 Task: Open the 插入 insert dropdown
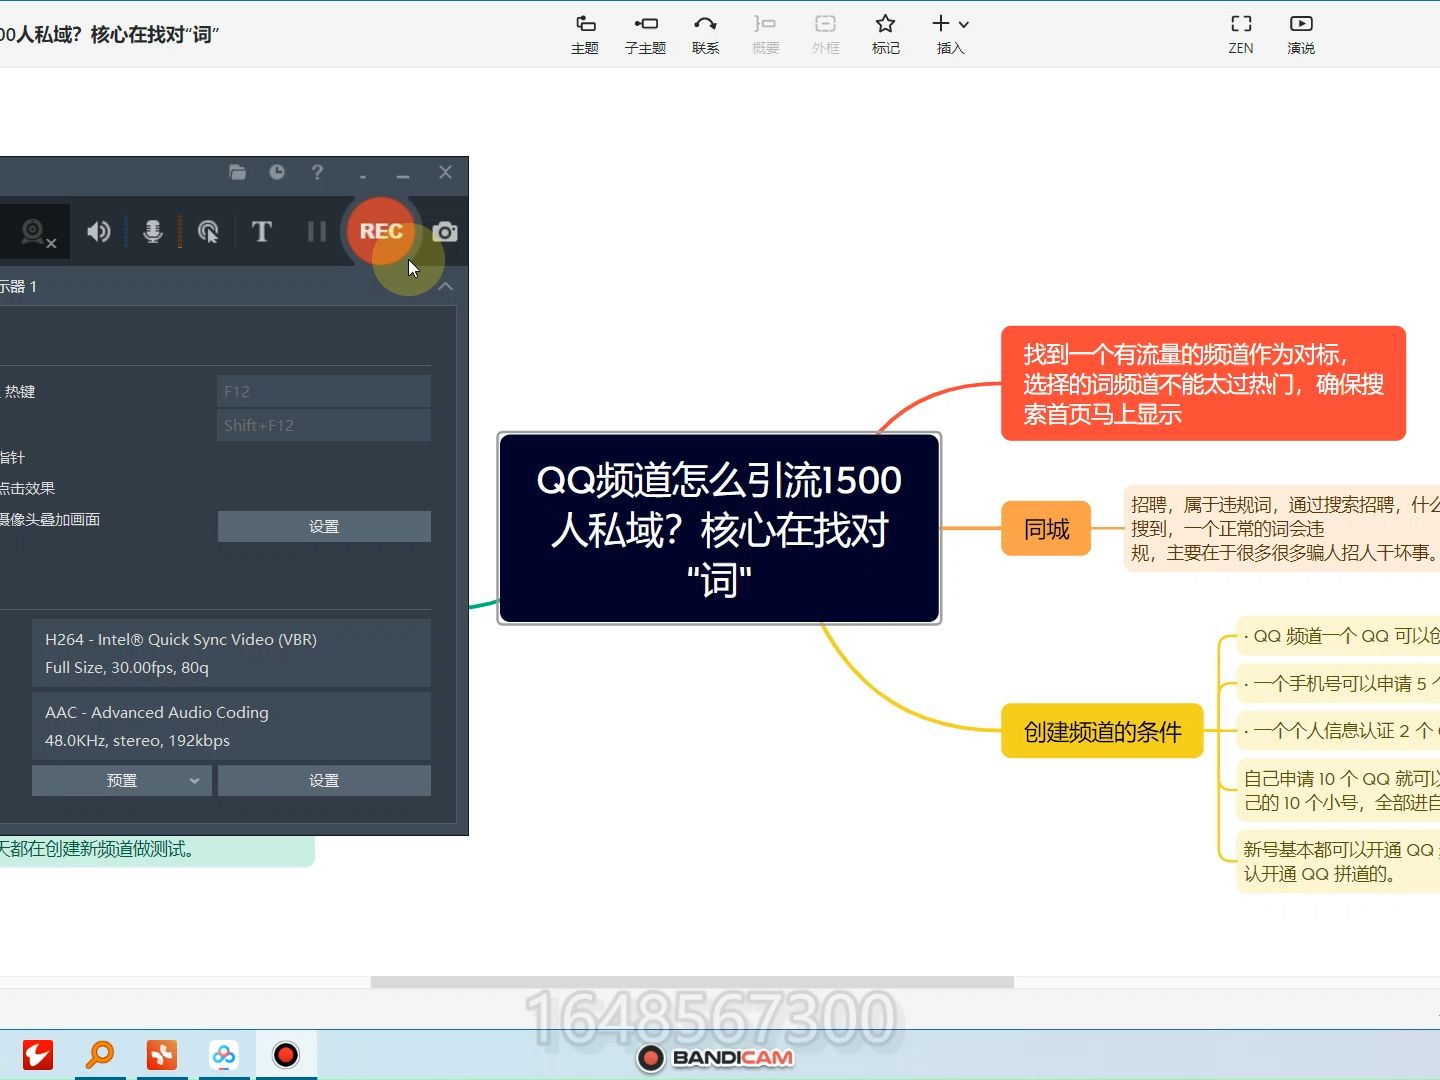950,34
